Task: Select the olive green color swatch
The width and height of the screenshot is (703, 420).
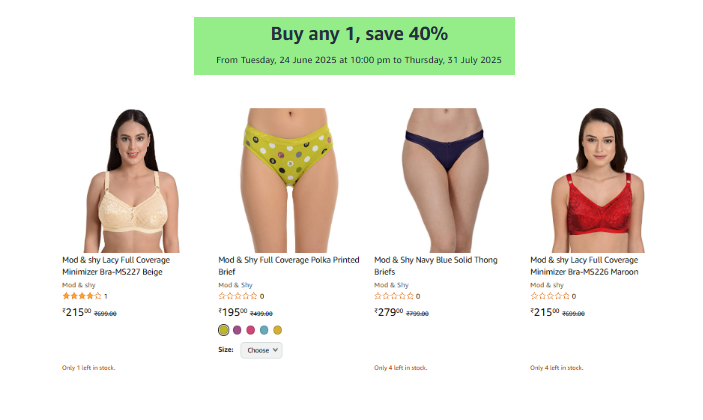Action: [224, 330]
